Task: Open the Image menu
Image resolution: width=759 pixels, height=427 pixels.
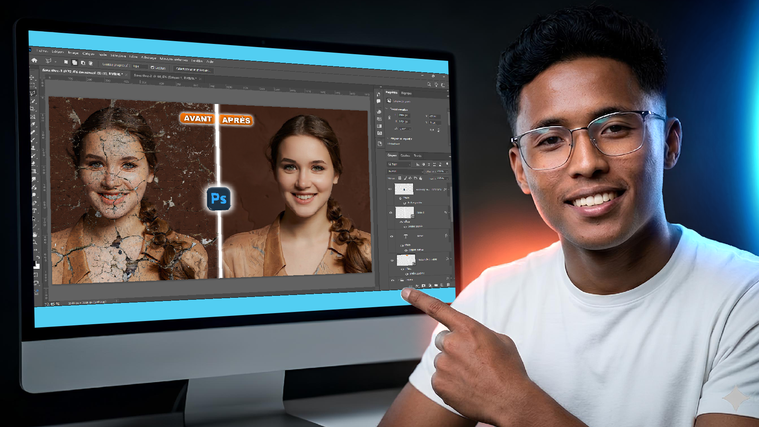Action: (73, 53)
